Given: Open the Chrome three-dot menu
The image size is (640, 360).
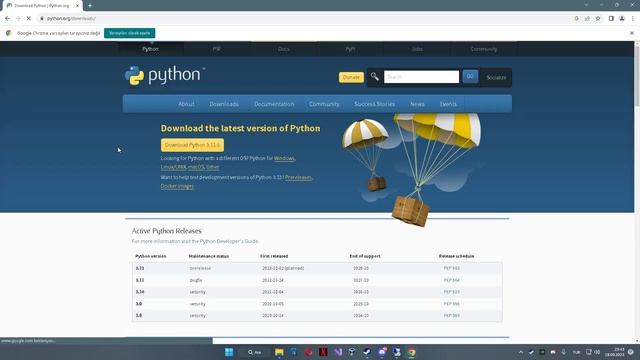Looking at the screenshot, I should pyautogui.click(x=633, y=18).
